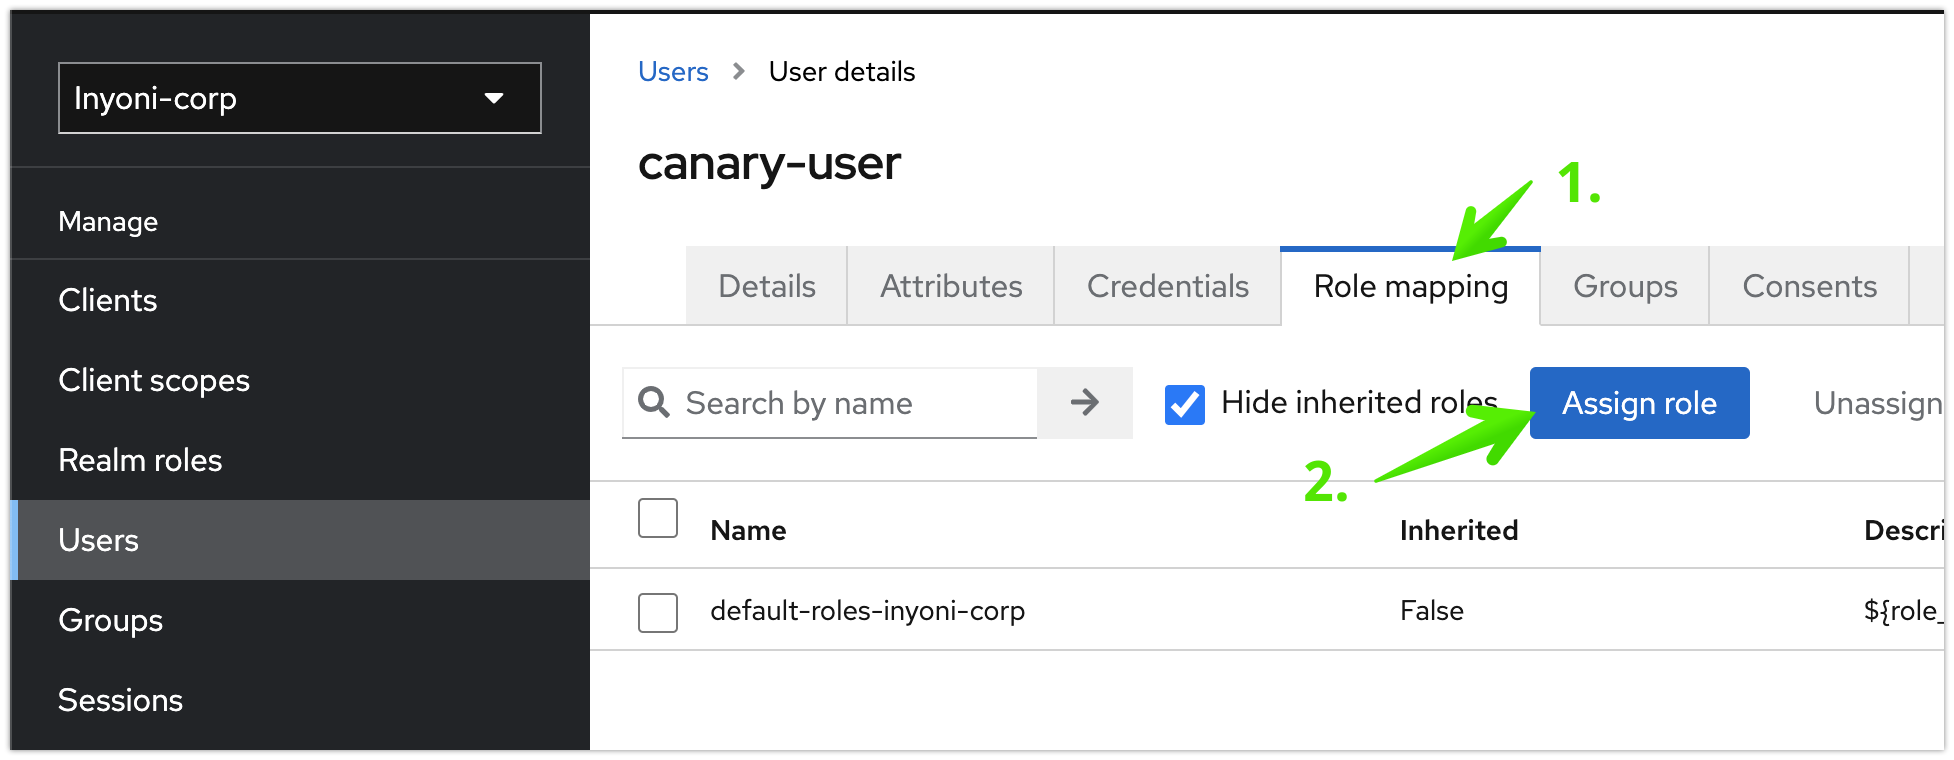Open the Credentials tab
This screenshot has height=760, width=1954.
point(1168,286)
